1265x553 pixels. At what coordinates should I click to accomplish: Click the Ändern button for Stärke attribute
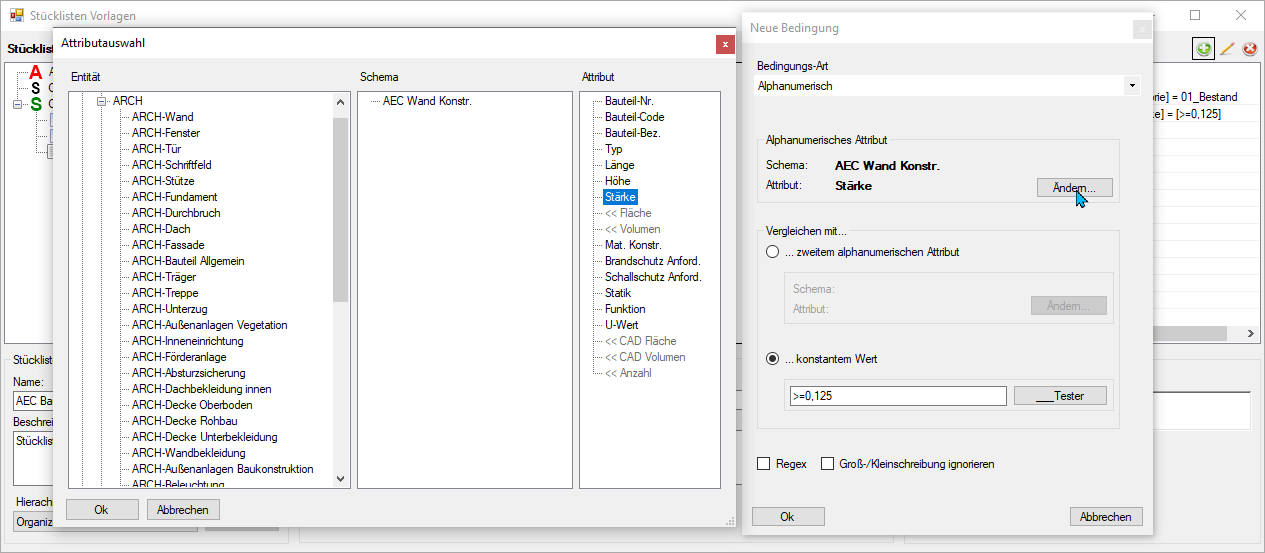(1075, 187)
